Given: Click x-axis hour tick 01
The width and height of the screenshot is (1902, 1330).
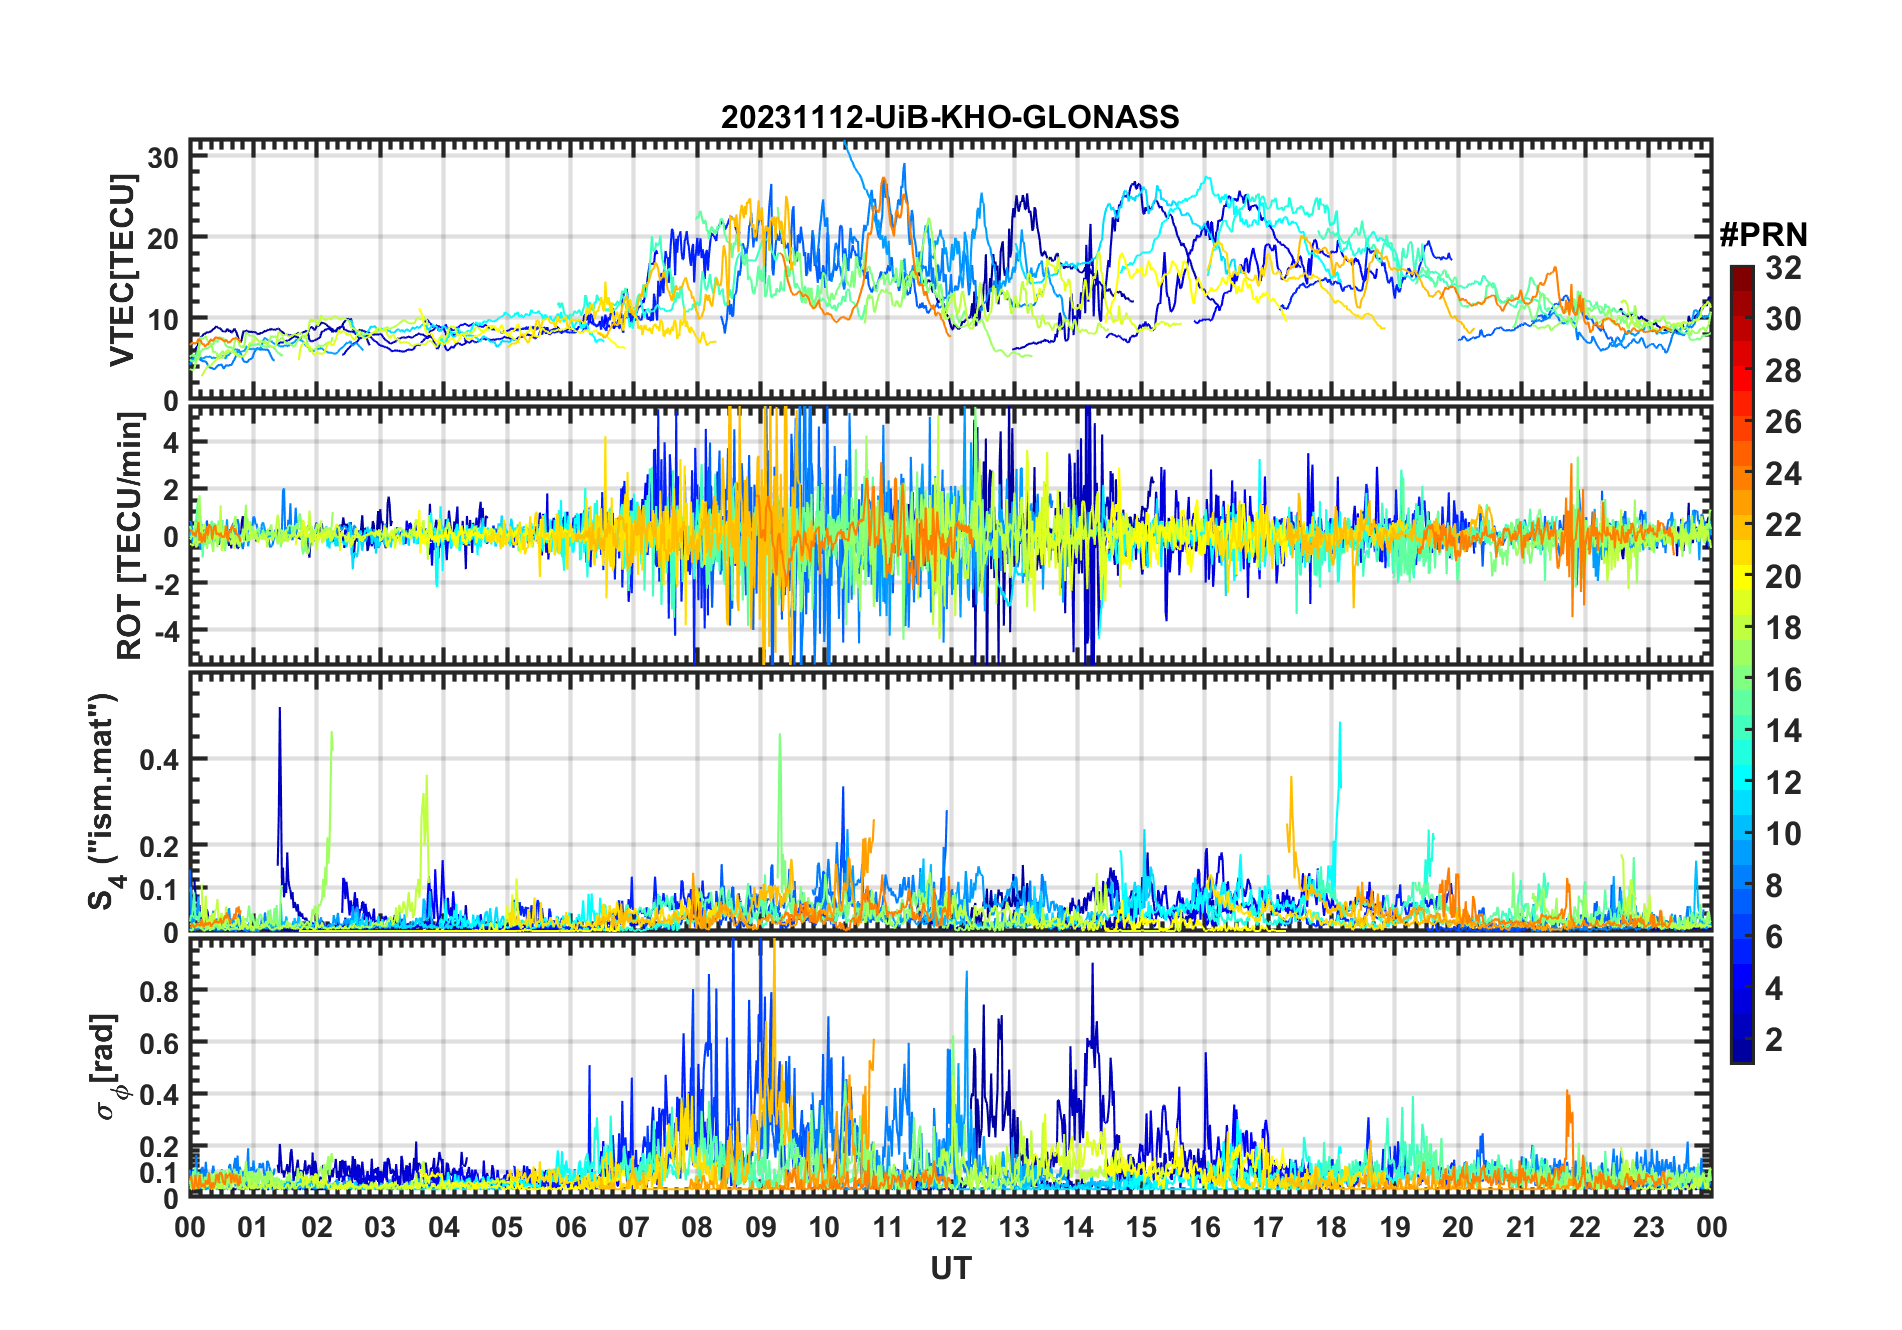Looking at the screenshot, I should [x=253, y=1227].
